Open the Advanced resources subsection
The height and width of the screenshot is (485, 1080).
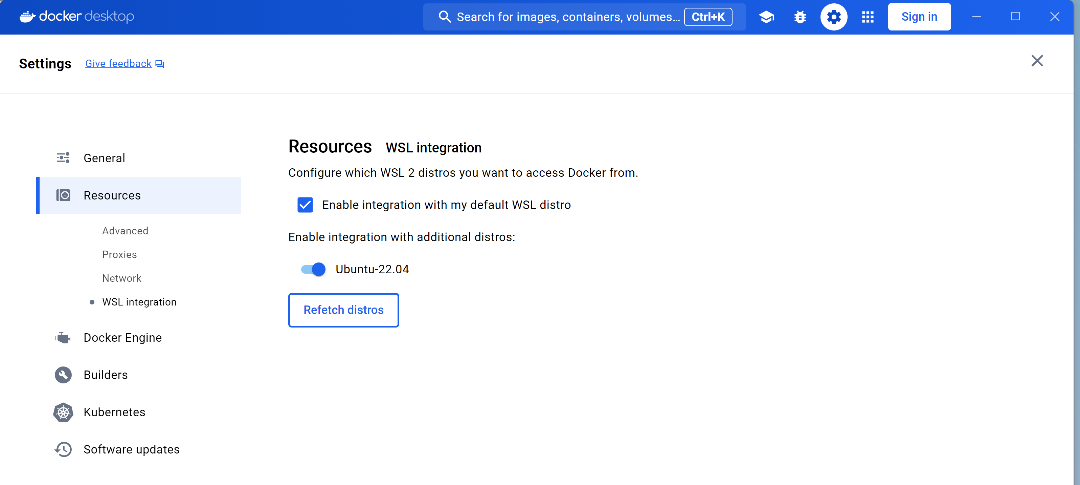(x=125, y=231)
